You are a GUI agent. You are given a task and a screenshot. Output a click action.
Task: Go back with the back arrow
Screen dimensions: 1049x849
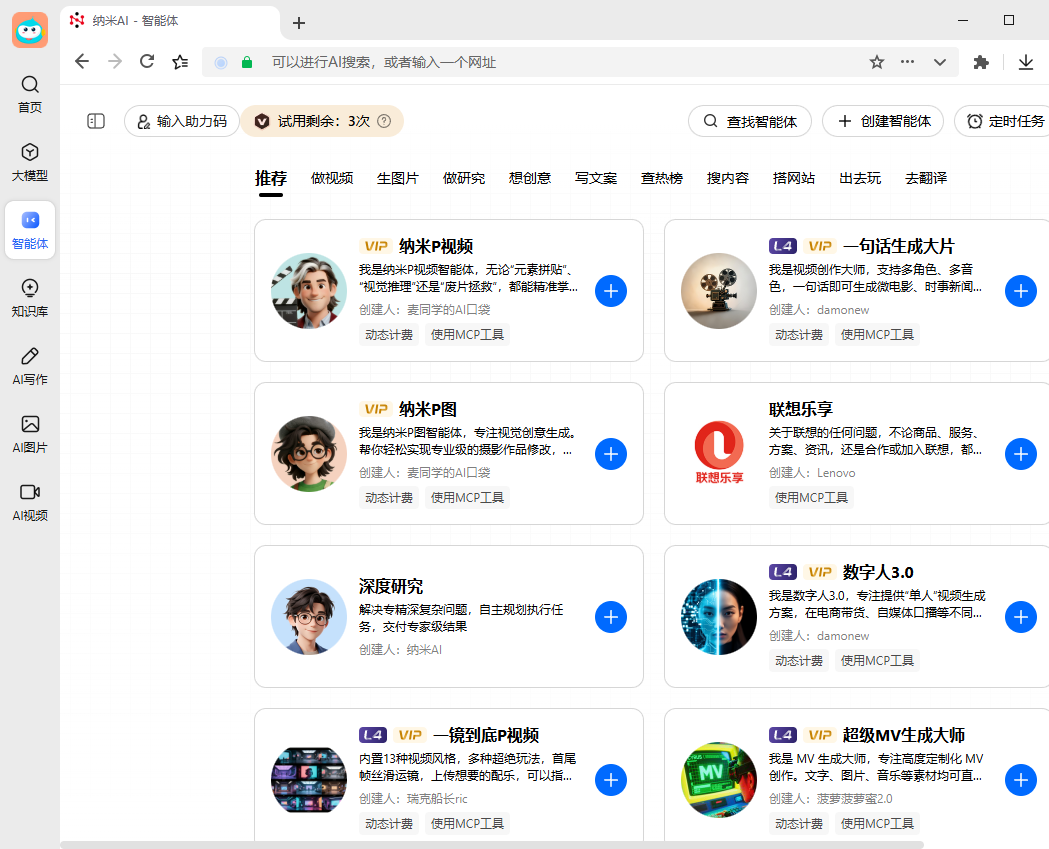pyautogui.click(x=82, y=62)
